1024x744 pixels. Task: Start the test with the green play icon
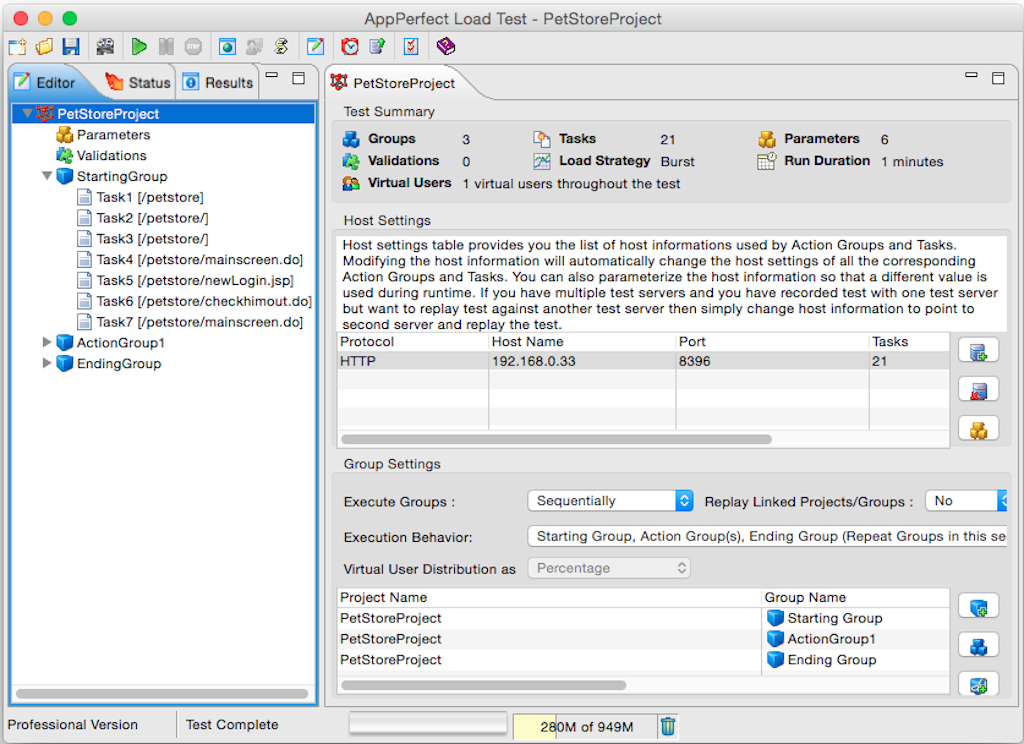click(x=138, y=46)
